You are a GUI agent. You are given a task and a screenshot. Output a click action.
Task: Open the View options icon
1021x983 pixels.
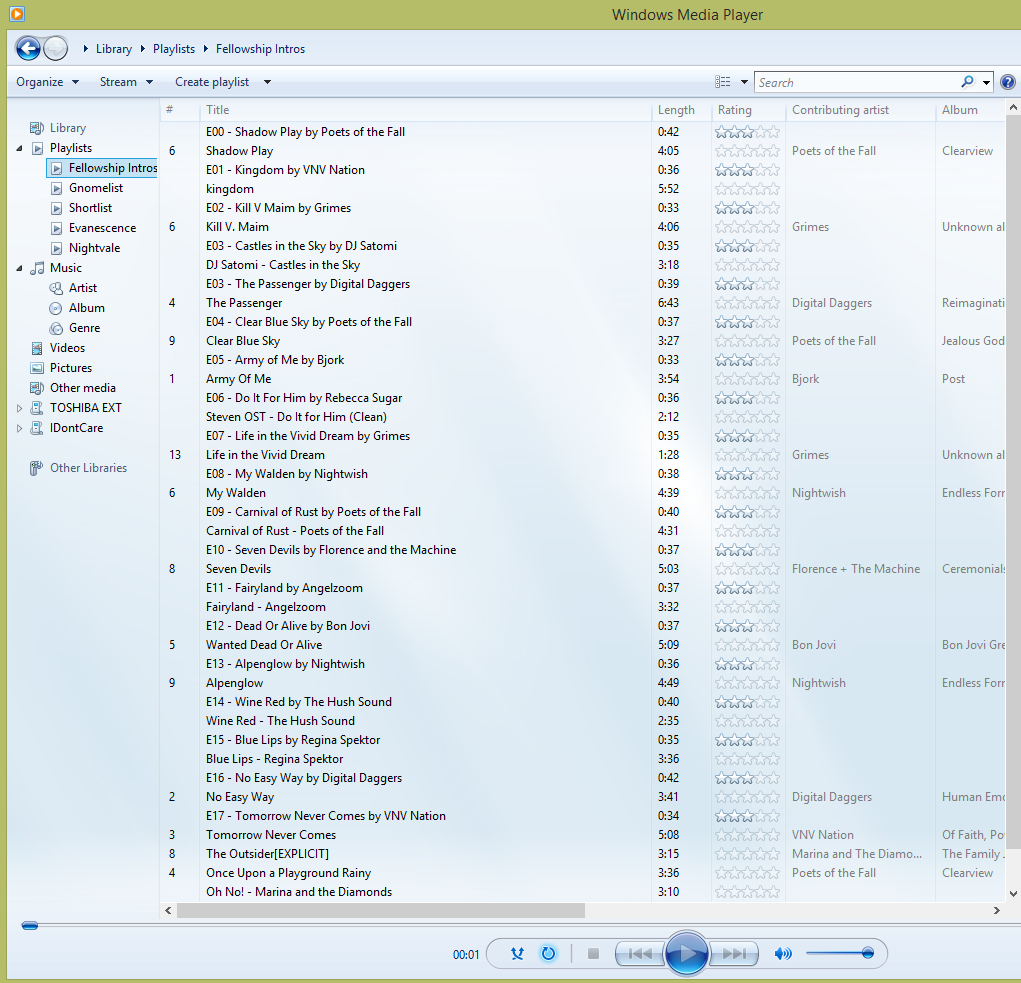click(723, 82)
